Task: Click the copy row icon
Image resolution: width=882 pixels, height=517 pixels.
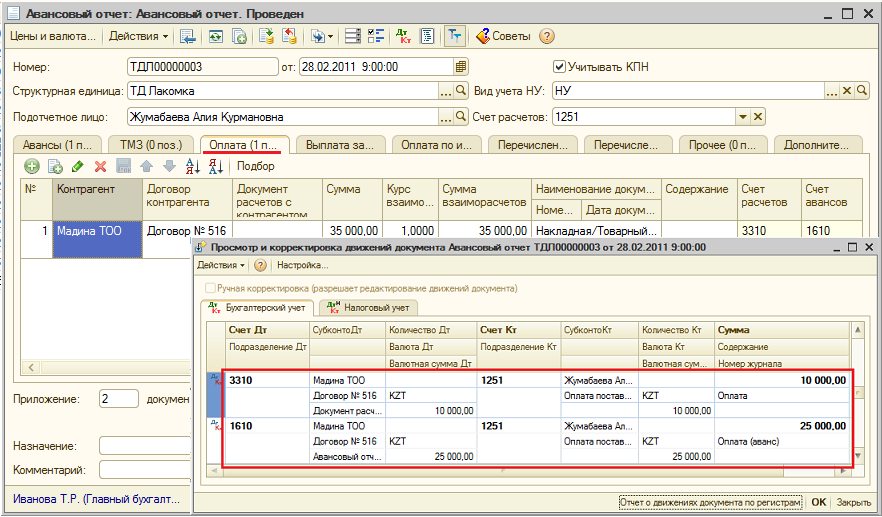Action: click(x=55, y=166)
